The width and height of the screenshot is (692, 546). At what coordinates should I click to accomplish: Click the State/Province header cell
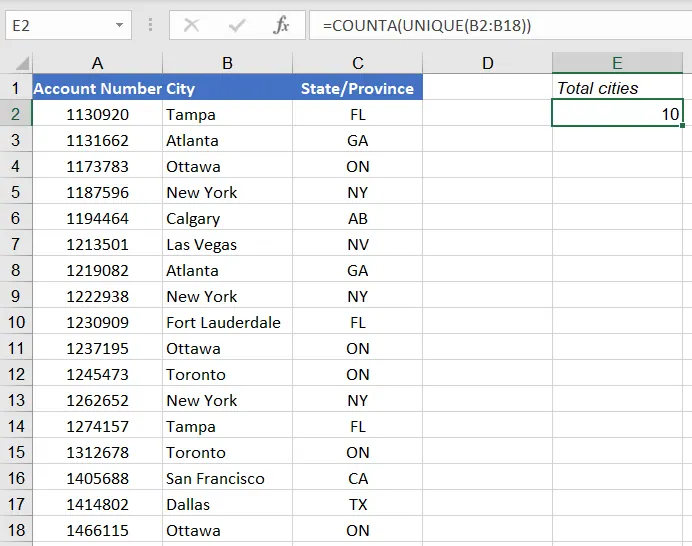coord(357,88)
